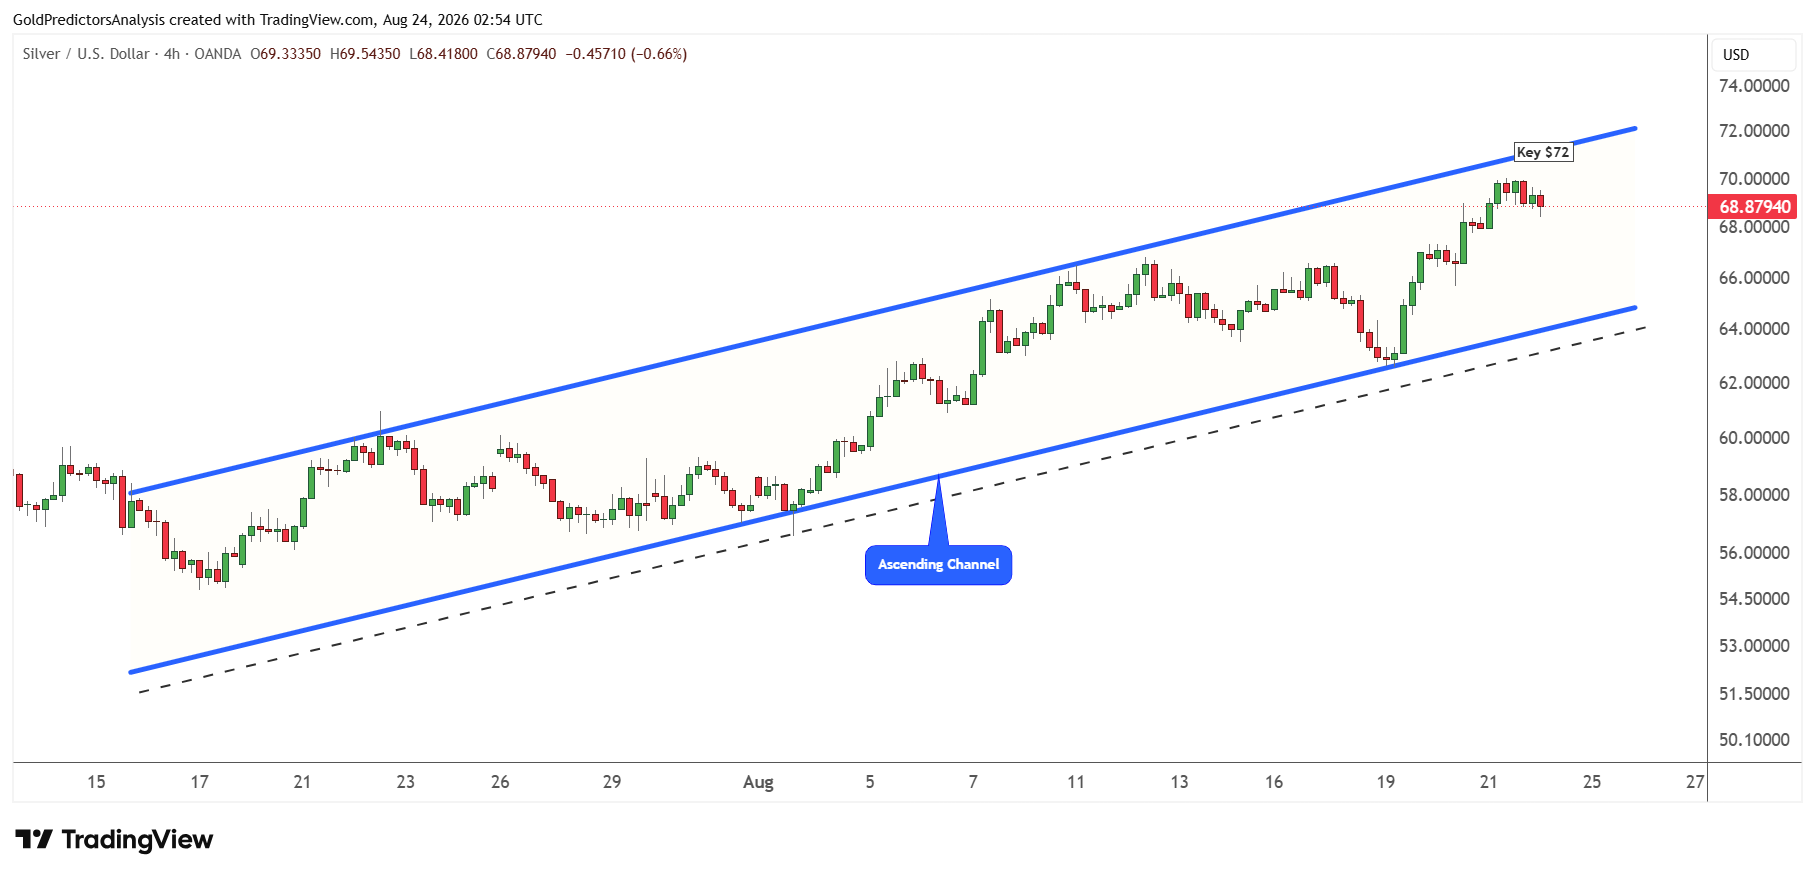This screenshot has width=1815, height=877.
Task: Select the dashed black trendline
Action: 892,510
